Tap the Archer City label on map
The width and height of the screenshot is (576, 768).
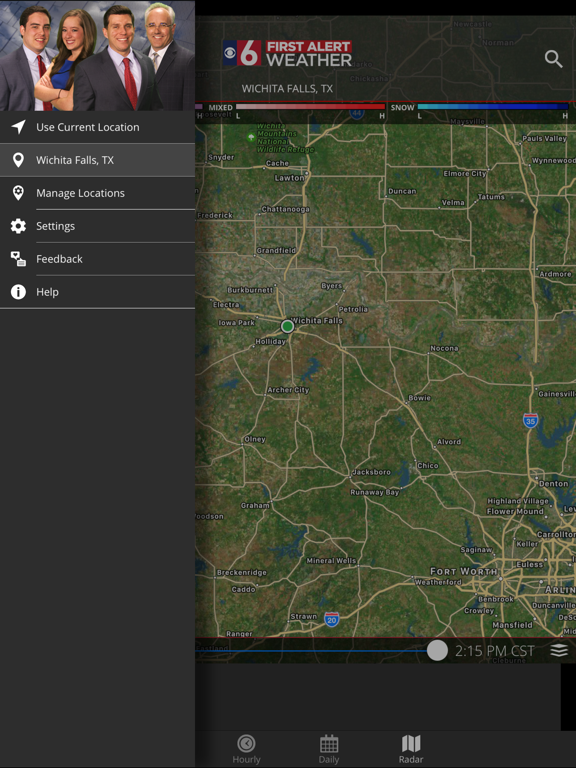click(x=288, y=390)
